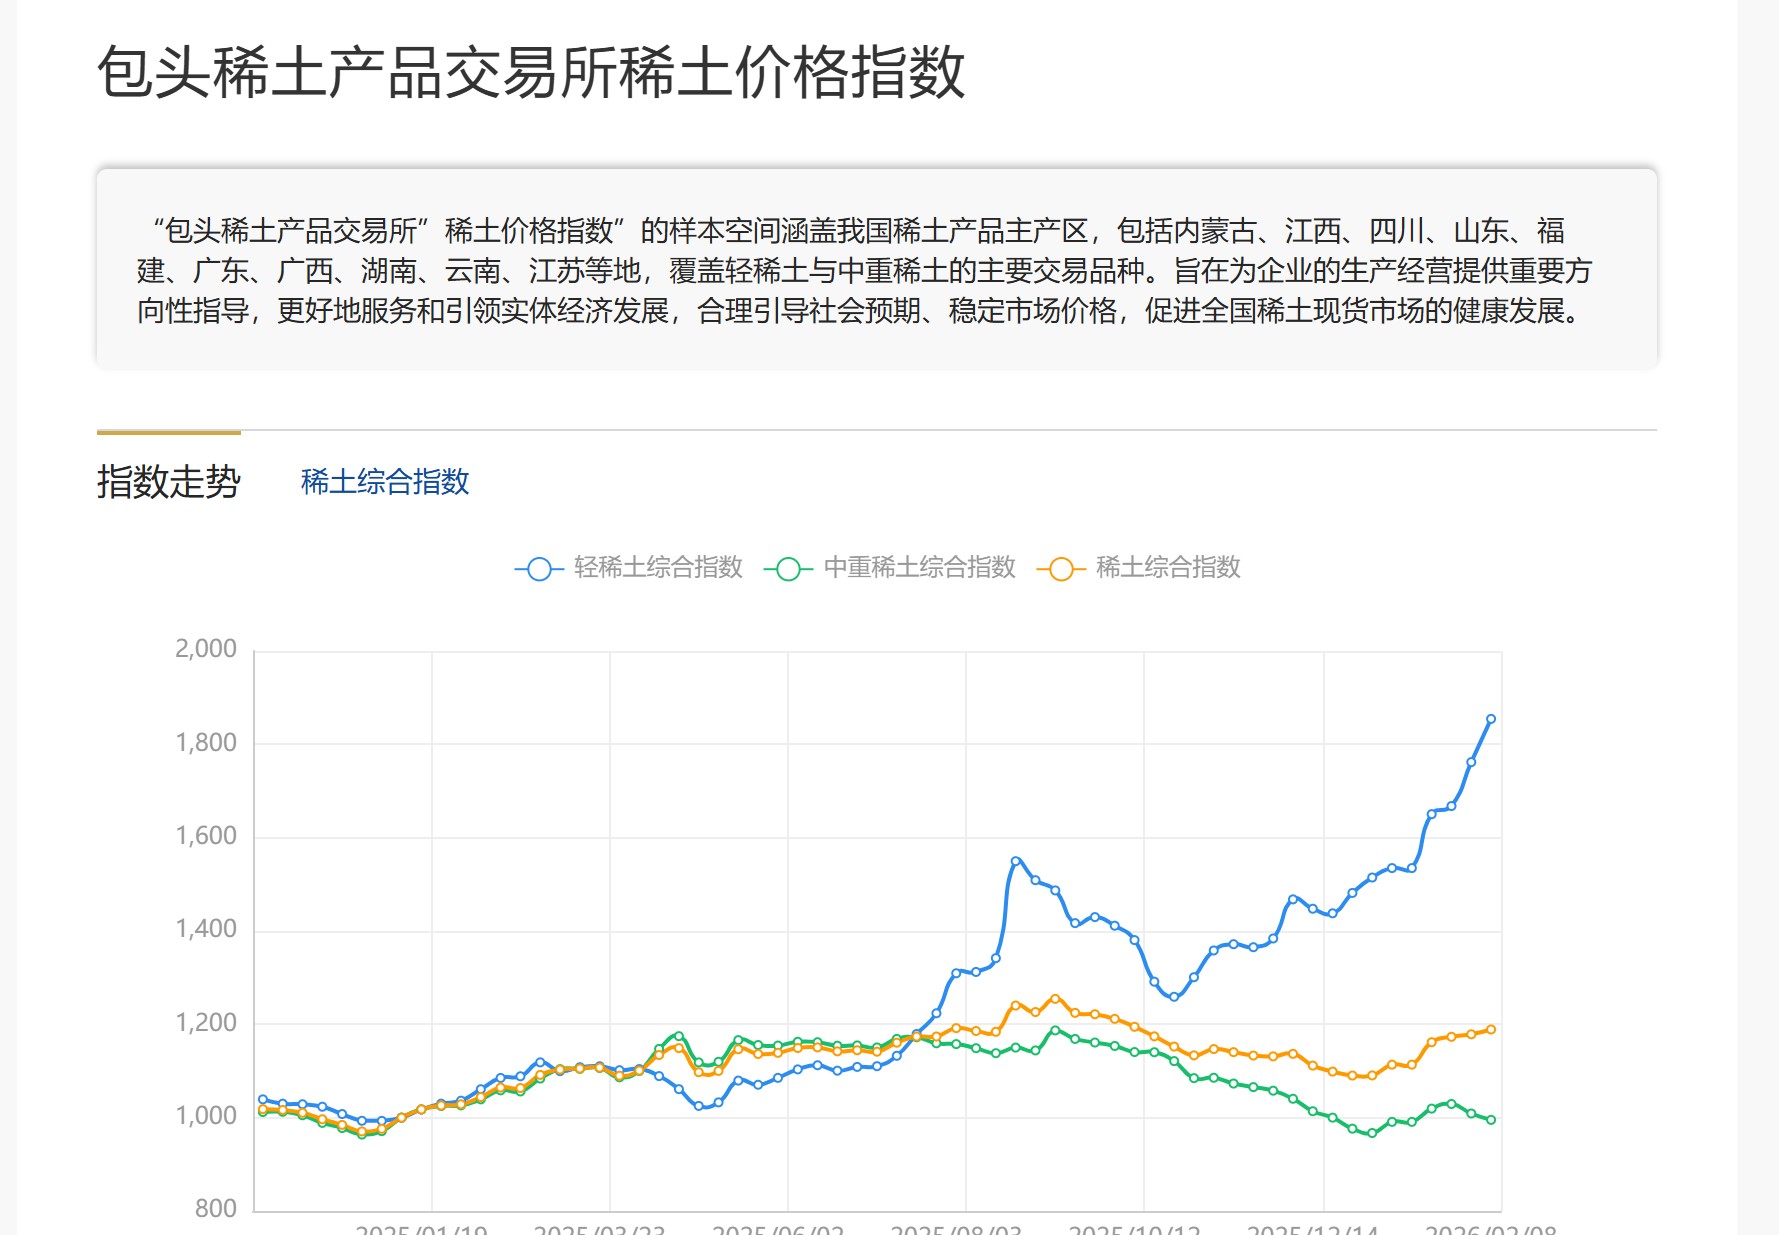Select the 指数走势 section heading

(x=169, y=482)
